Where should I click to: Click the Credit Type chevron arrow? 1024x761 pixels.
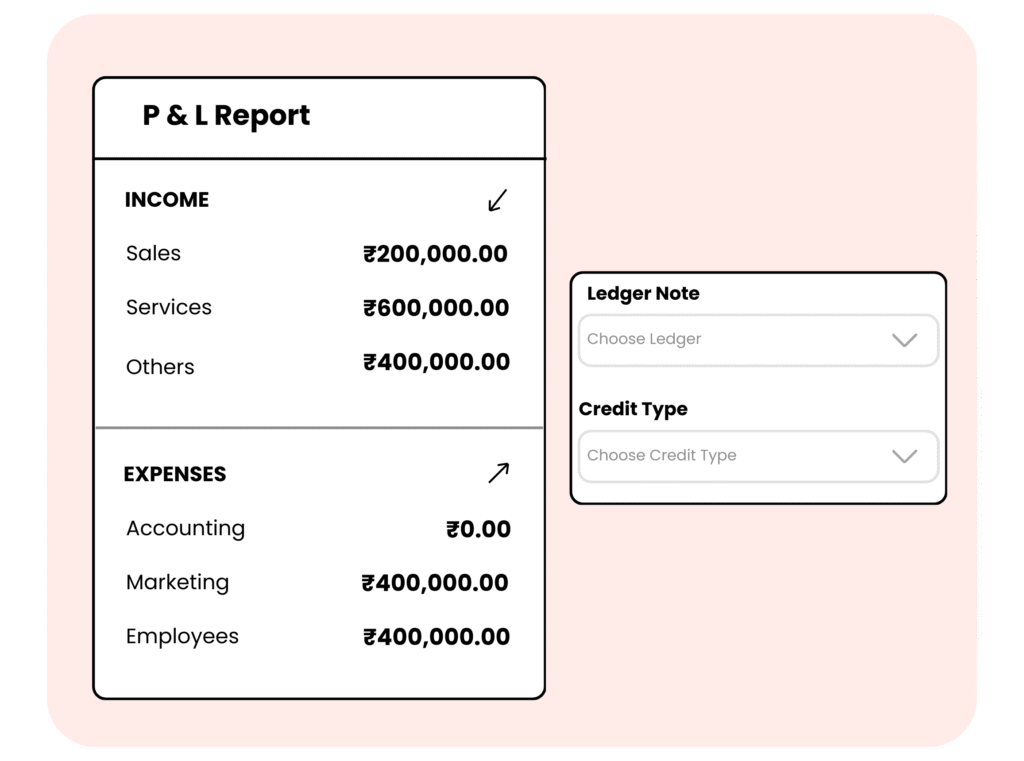[904, 456]
